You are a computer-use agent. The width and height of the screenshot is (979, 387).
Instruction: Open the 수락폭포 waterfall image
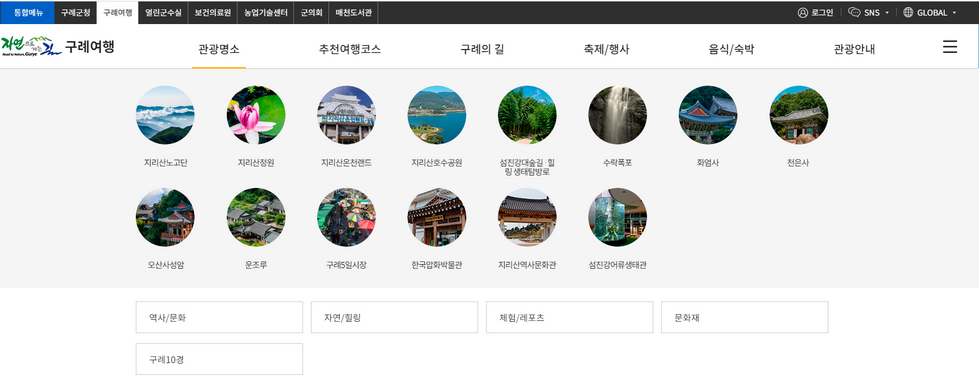coord(617,115)
